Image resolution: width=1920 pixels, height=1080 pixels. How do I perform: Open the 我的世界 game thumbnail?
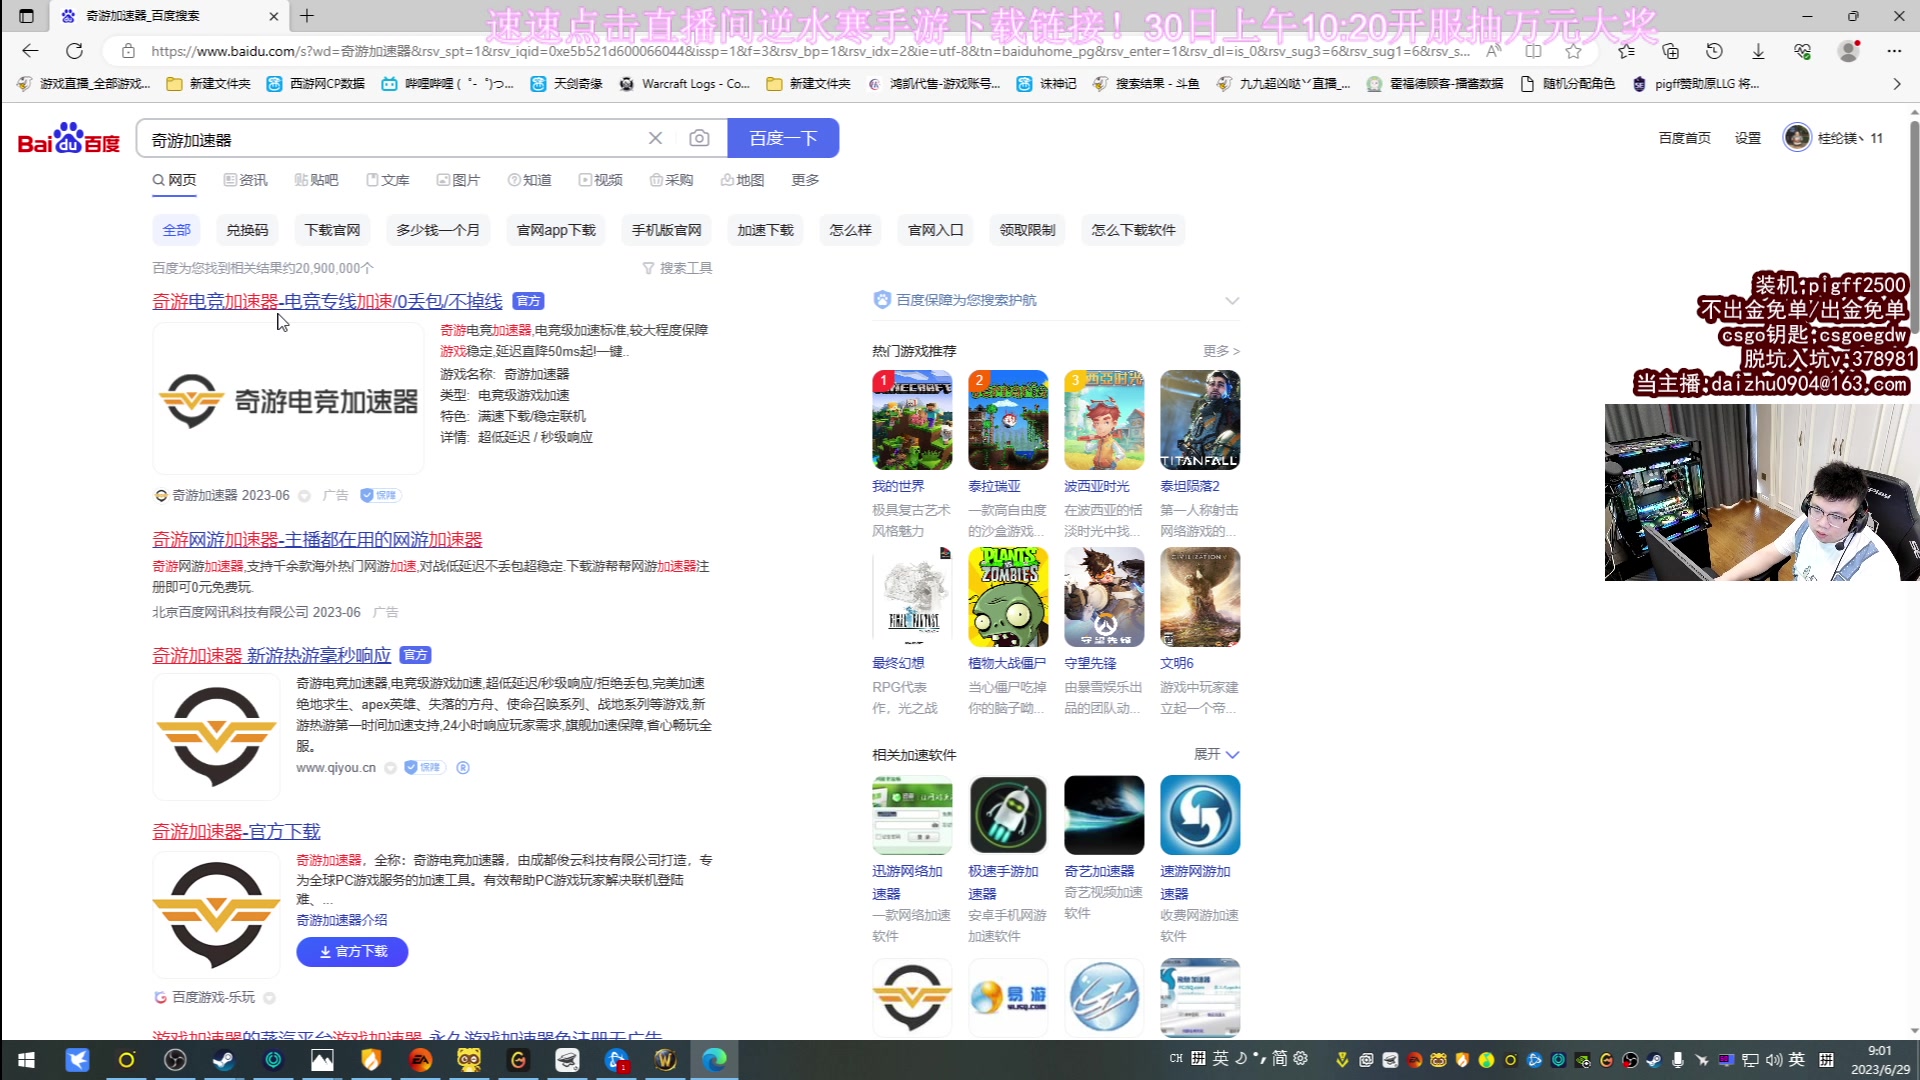click(911, 420)
